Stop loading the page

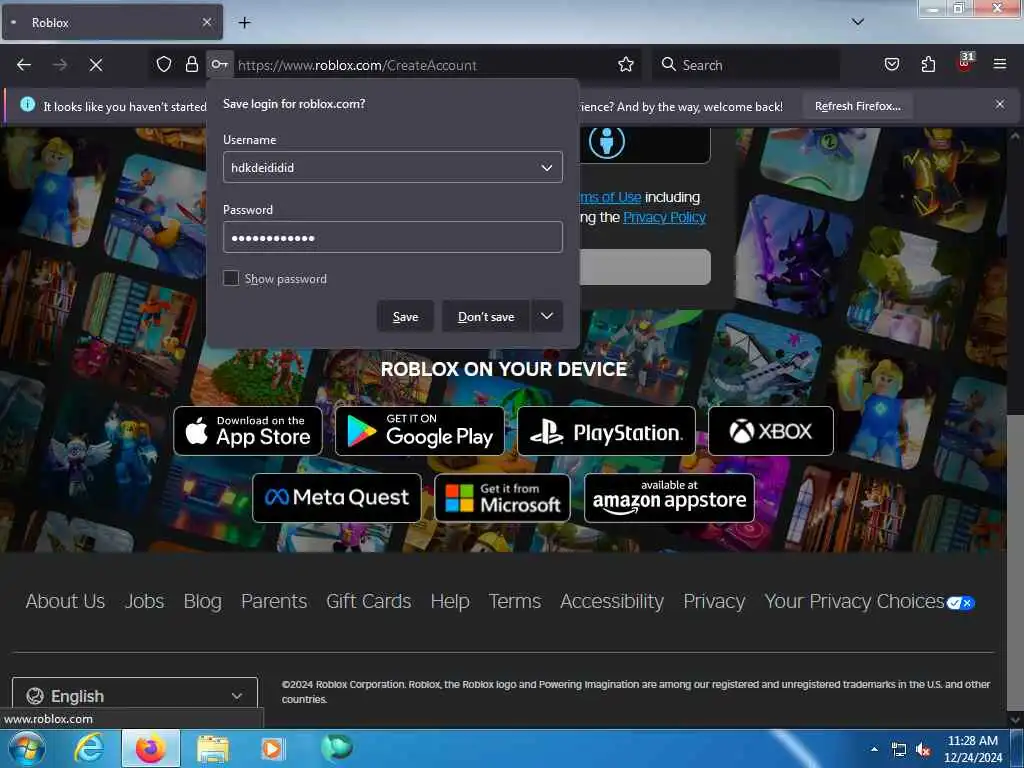coord(96,65)
